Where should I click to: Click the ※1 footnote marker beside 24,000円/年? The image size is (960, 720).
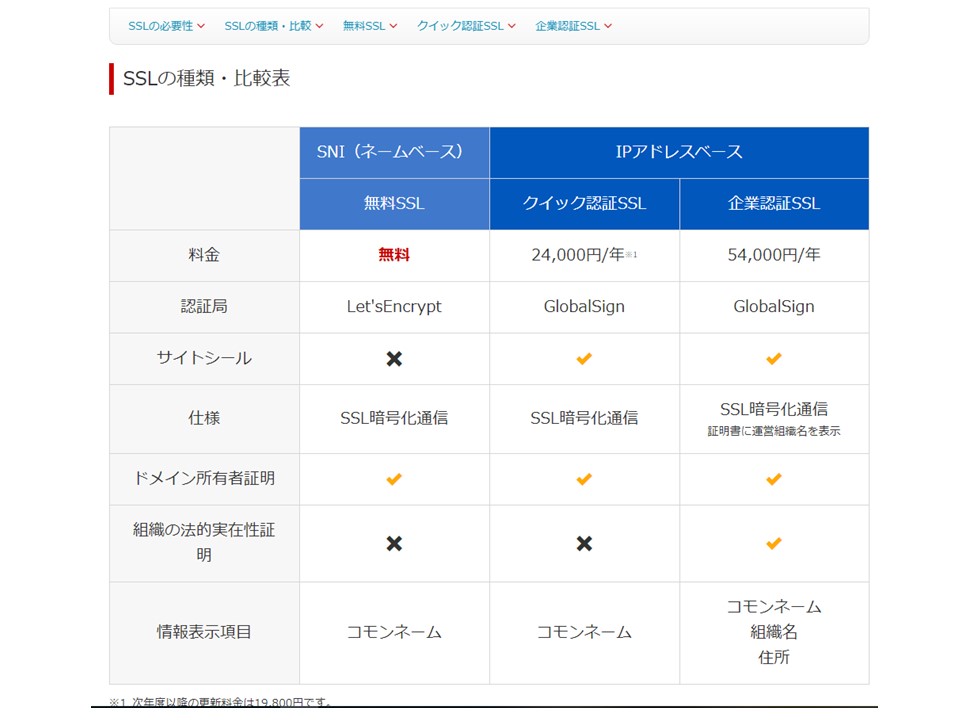click(x=631, y=255)
